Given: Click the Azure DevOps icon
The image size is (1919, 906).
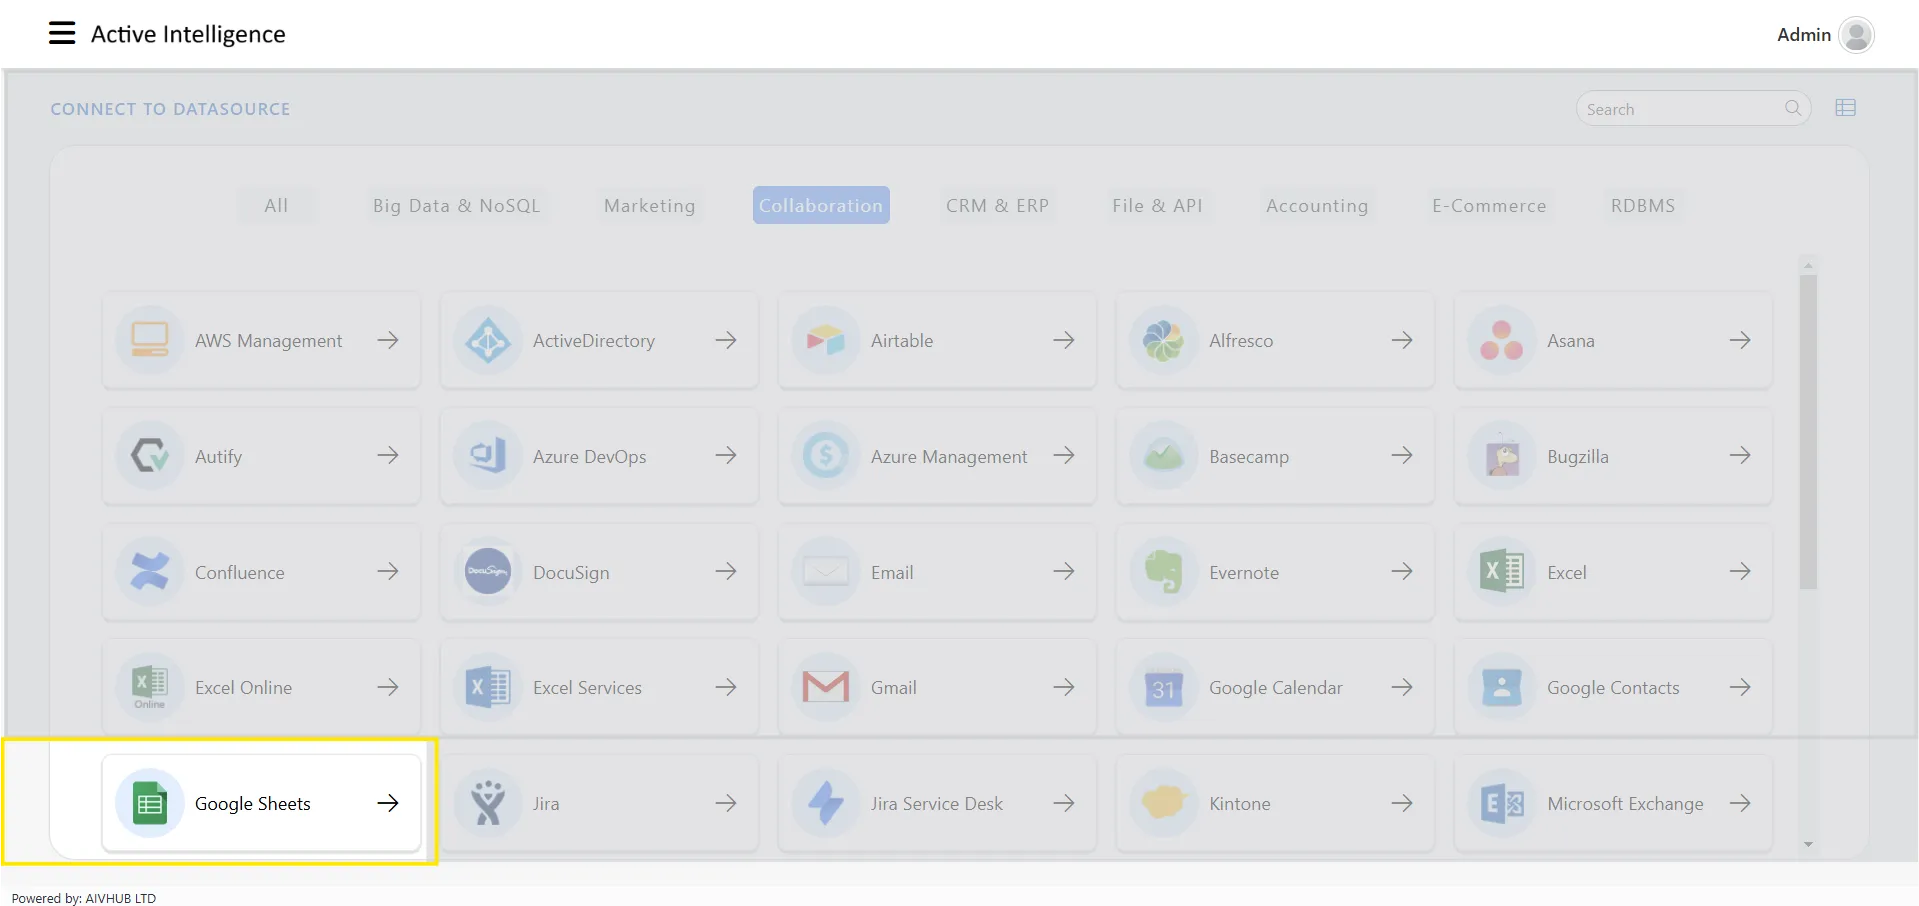Looking at the screenshot, I should point(488,456).
